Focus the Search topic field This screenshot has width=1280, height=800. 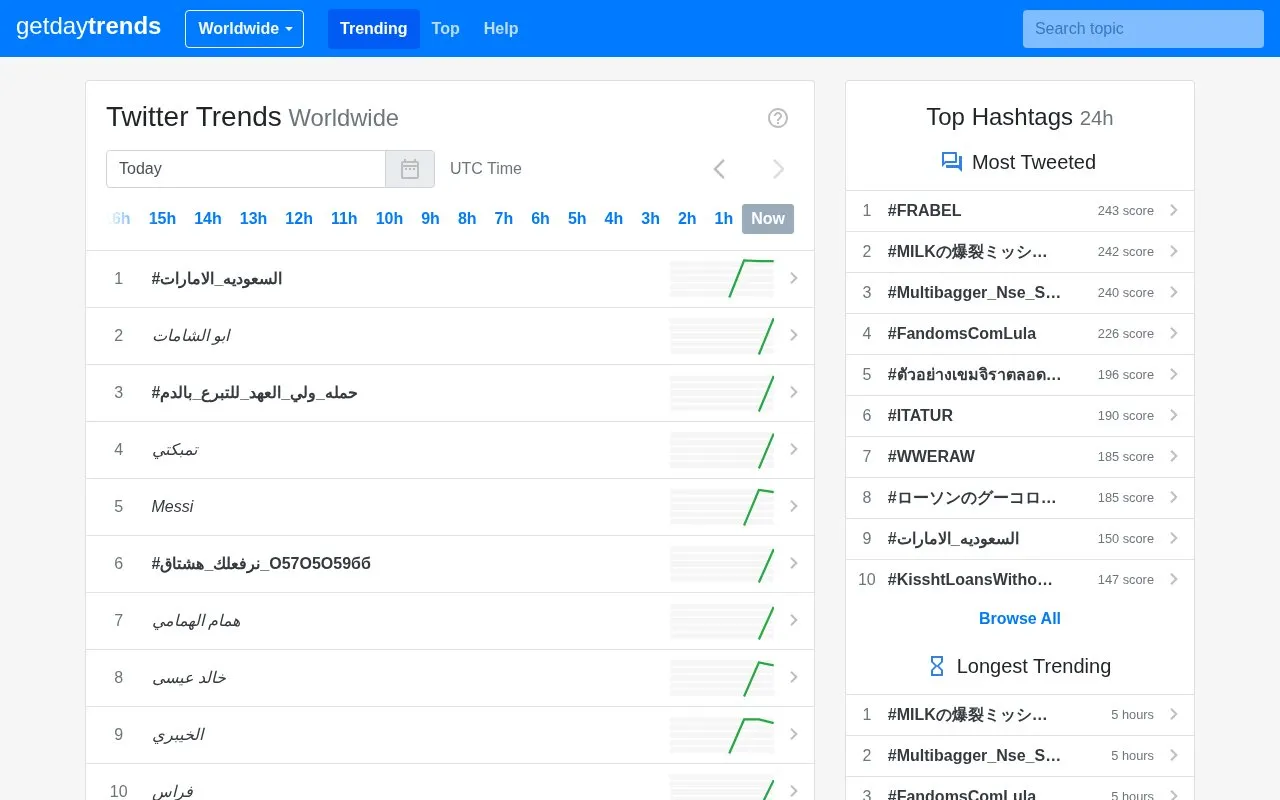click(x=1143, y=29)
